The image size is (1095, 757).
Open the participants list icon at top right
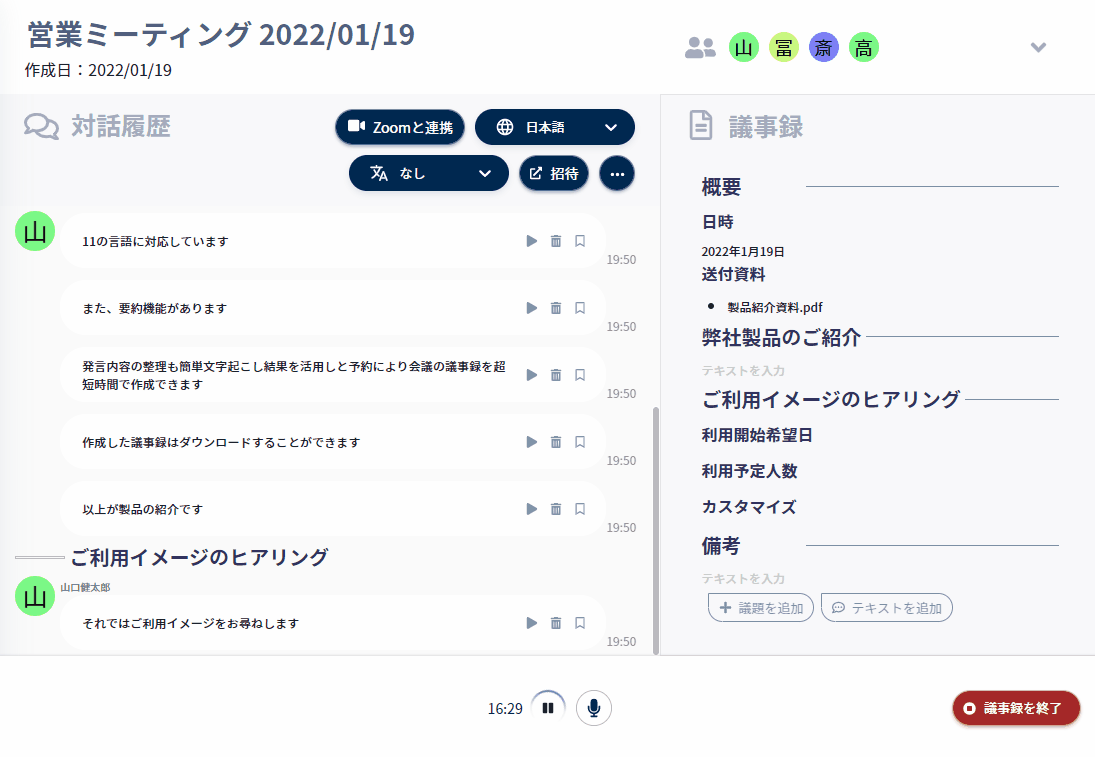(x=698, y=46)
